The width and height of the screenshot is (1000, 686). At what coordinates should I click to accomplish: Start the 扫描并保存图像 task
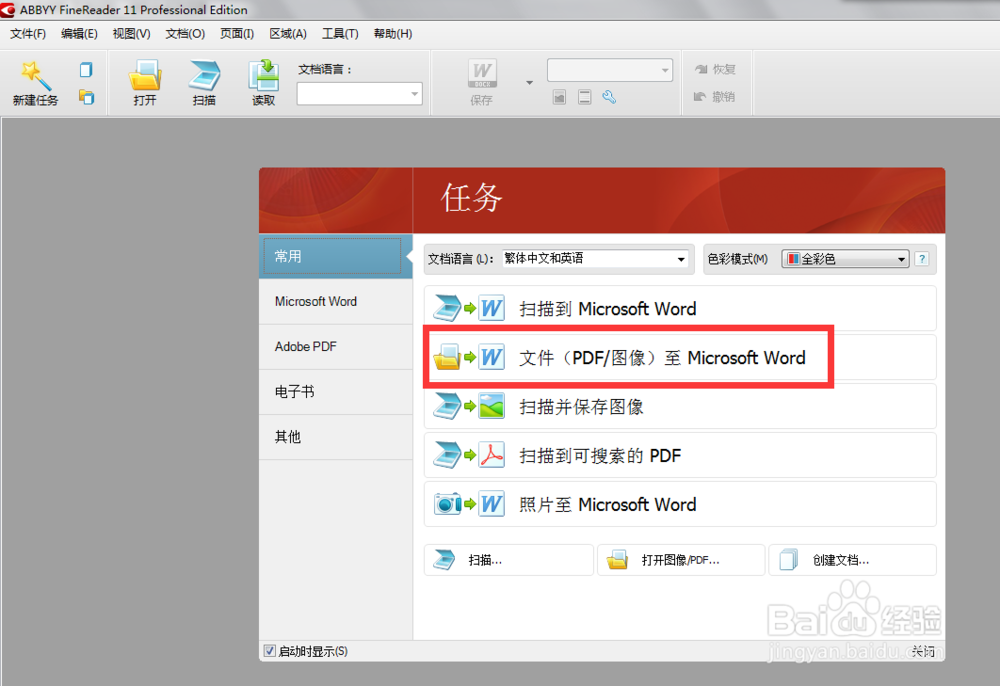tap(680, 406)
